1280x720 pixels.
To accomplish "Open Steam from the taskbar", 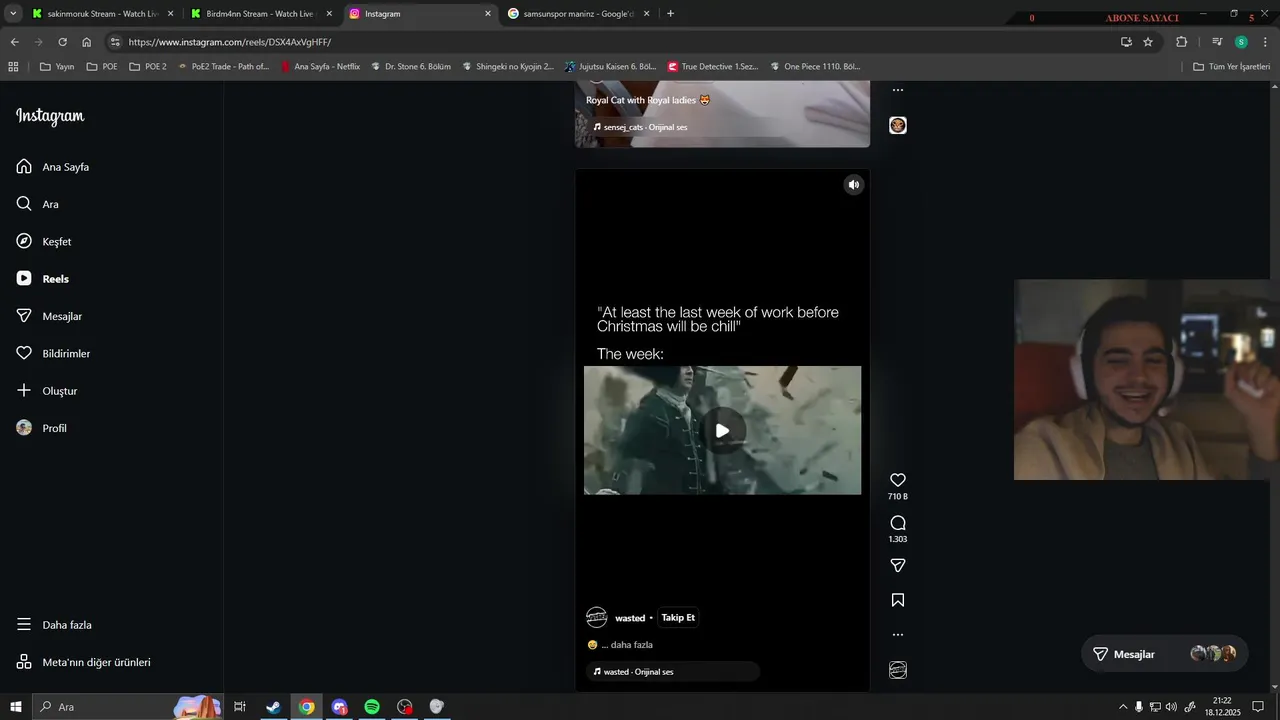I will pos(273,707).
